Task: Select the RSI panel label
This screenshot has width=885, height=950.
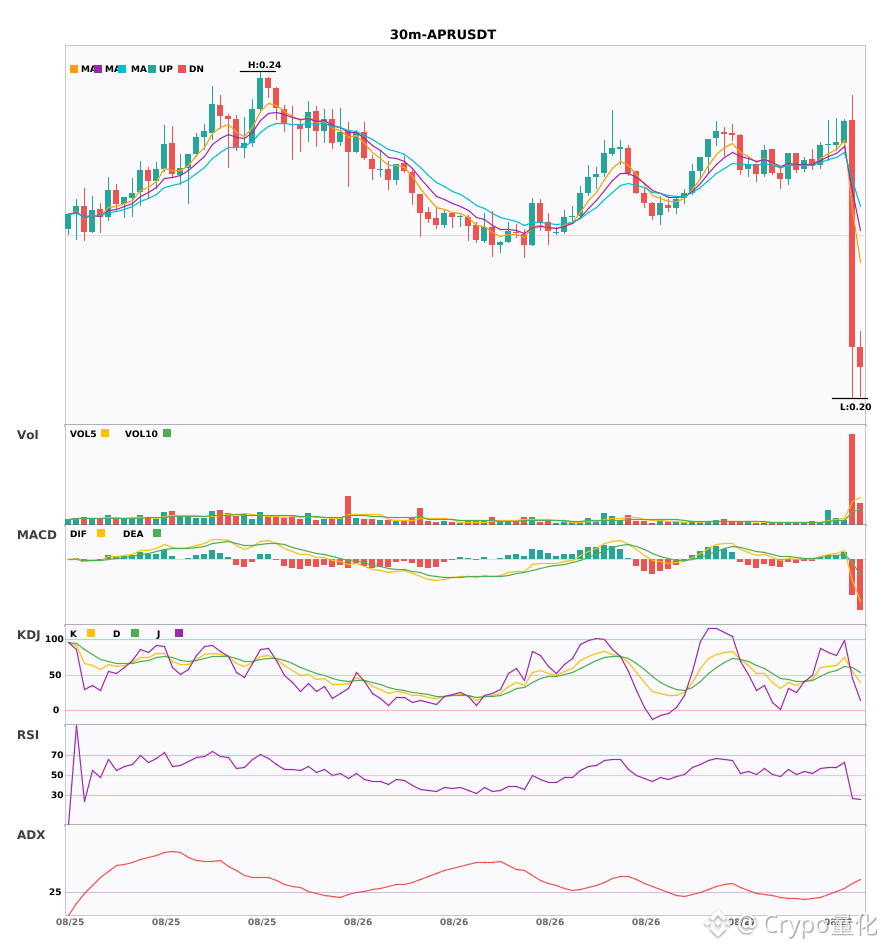Action: click(28, 735)
